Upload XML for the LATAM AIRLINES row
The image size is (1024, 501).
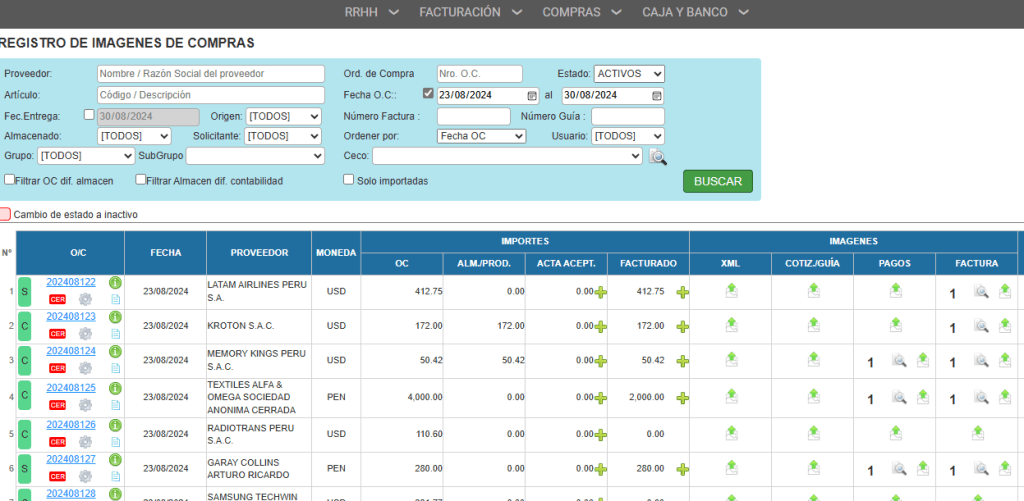[731, 291]
